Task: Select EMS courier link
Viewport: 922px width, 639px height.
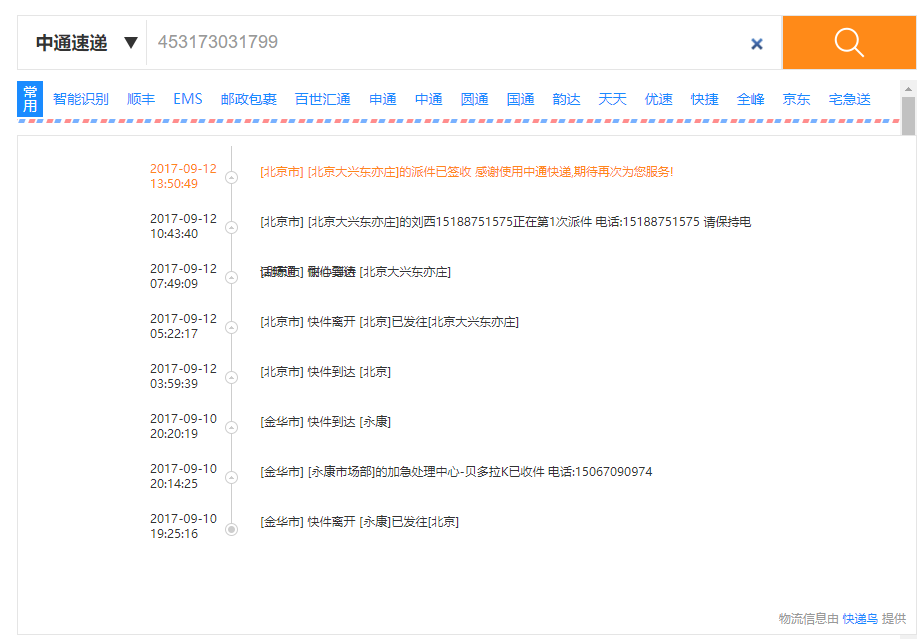Action: click(187, 99)
